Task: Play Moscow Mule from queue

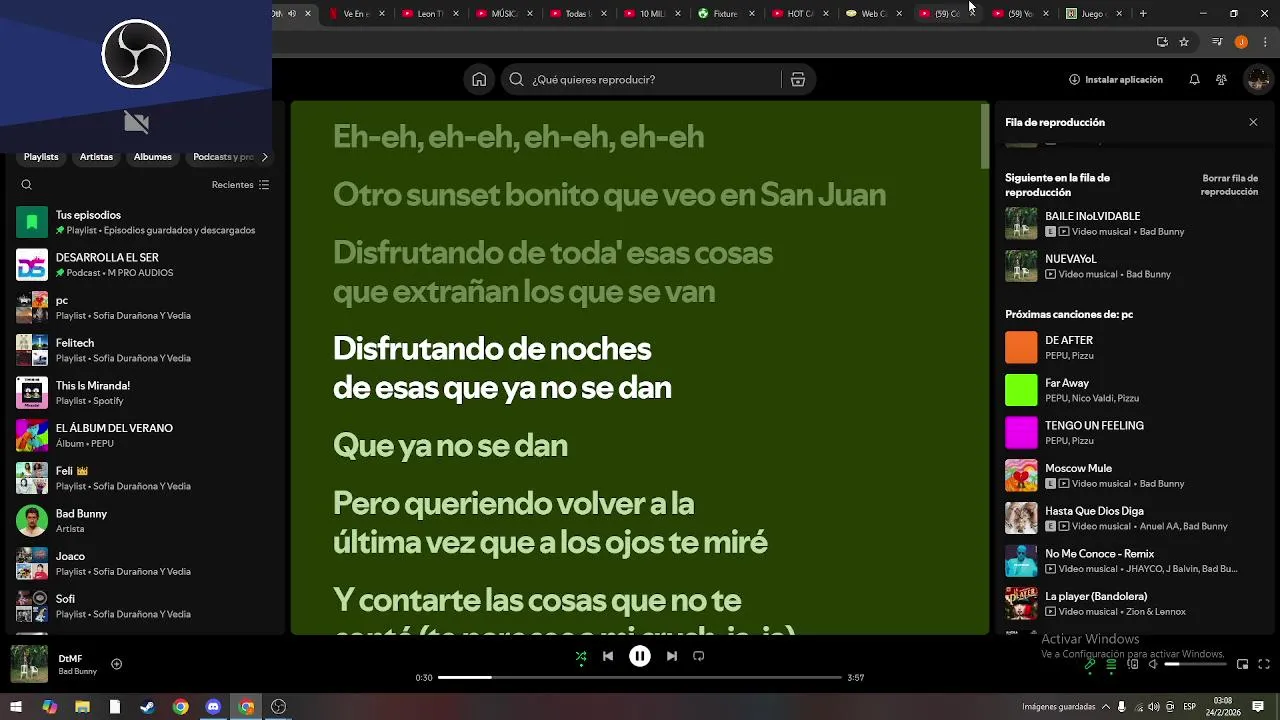Action: [x=1133, y=476]
